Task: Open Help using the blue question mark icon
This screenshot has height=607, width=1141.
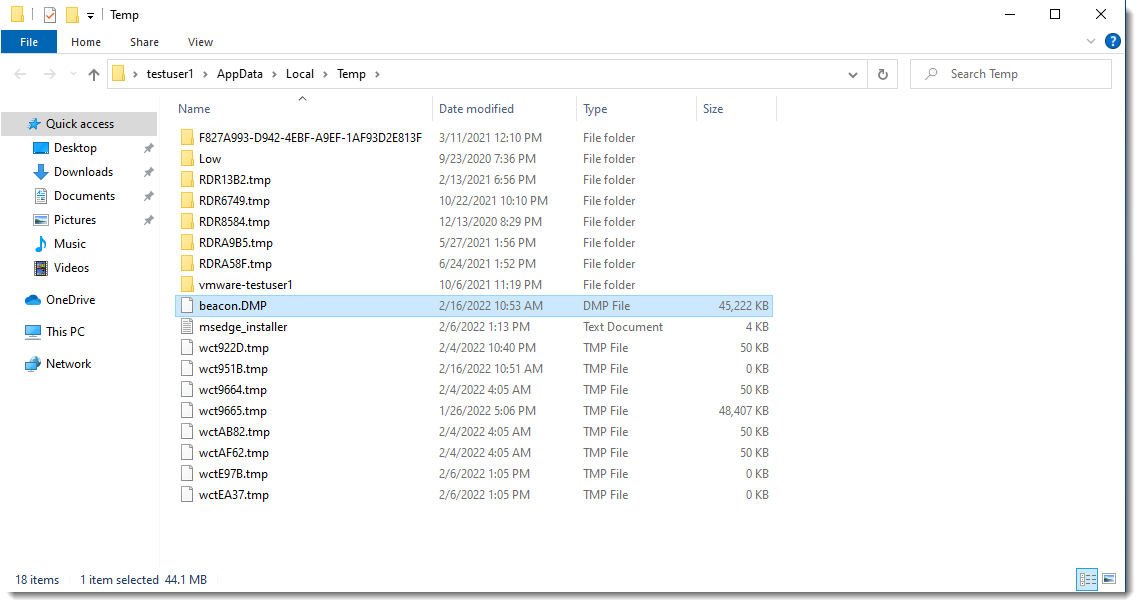Action: [1113, 41]
